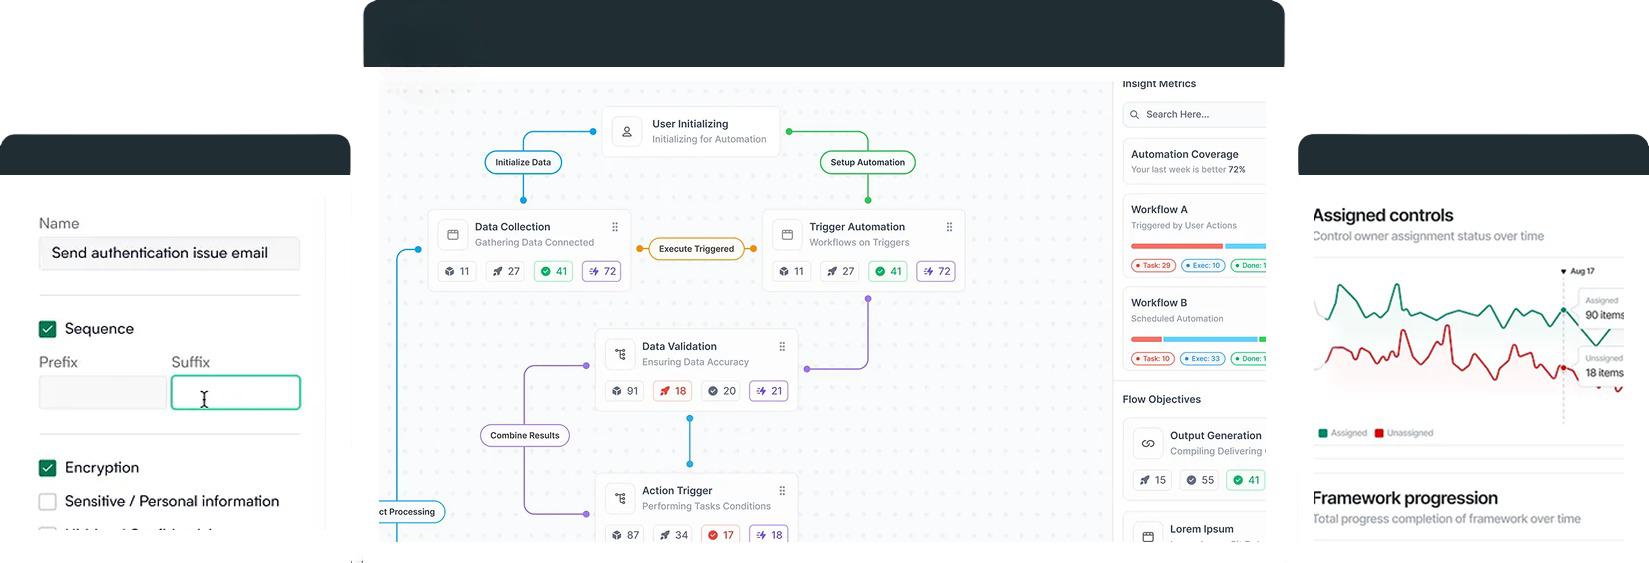The width and height of the screenshot is (1649, 563).
Task: Click the link icon beside Output Generation
Action: point(1148,443)
